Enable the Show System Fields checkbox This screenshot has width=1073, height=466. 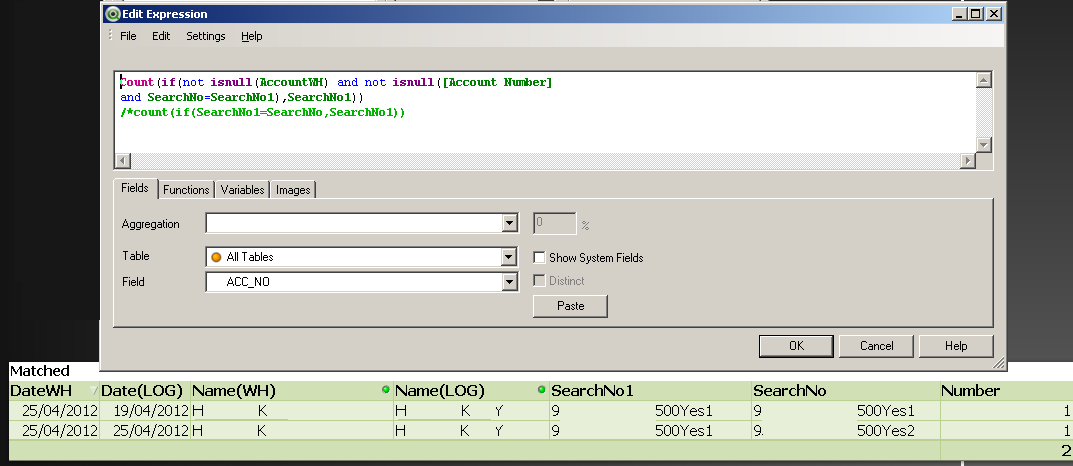click(539, 257)
